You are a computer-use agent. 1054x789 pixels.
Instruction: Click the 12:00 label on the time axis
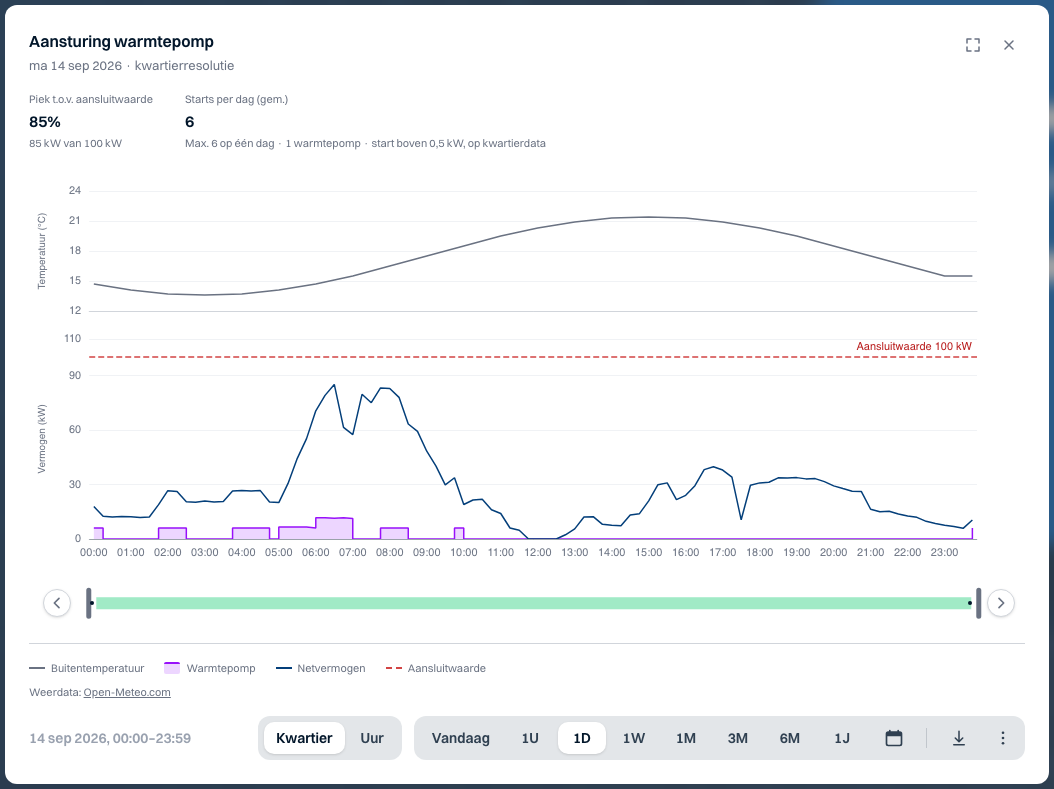click(x=538, y=552)
